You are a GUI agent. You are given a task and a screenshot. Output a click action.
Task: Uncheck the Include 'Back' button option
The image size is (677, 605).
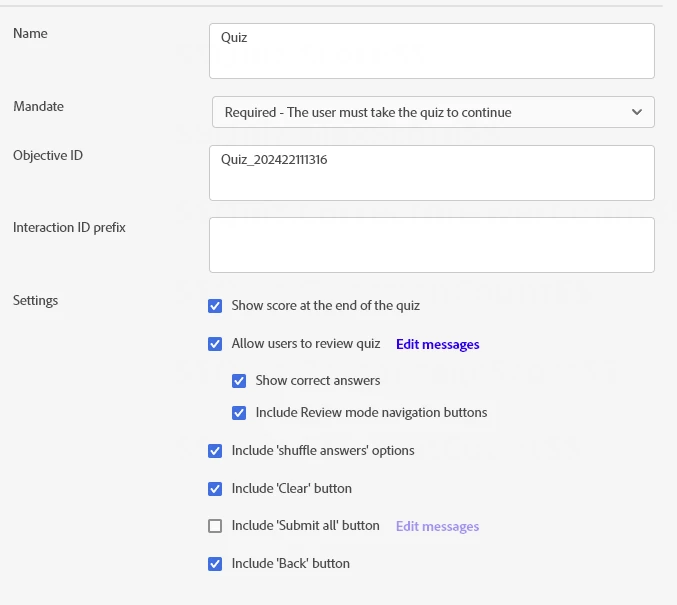pyautogui.click(x=215, y=564)
